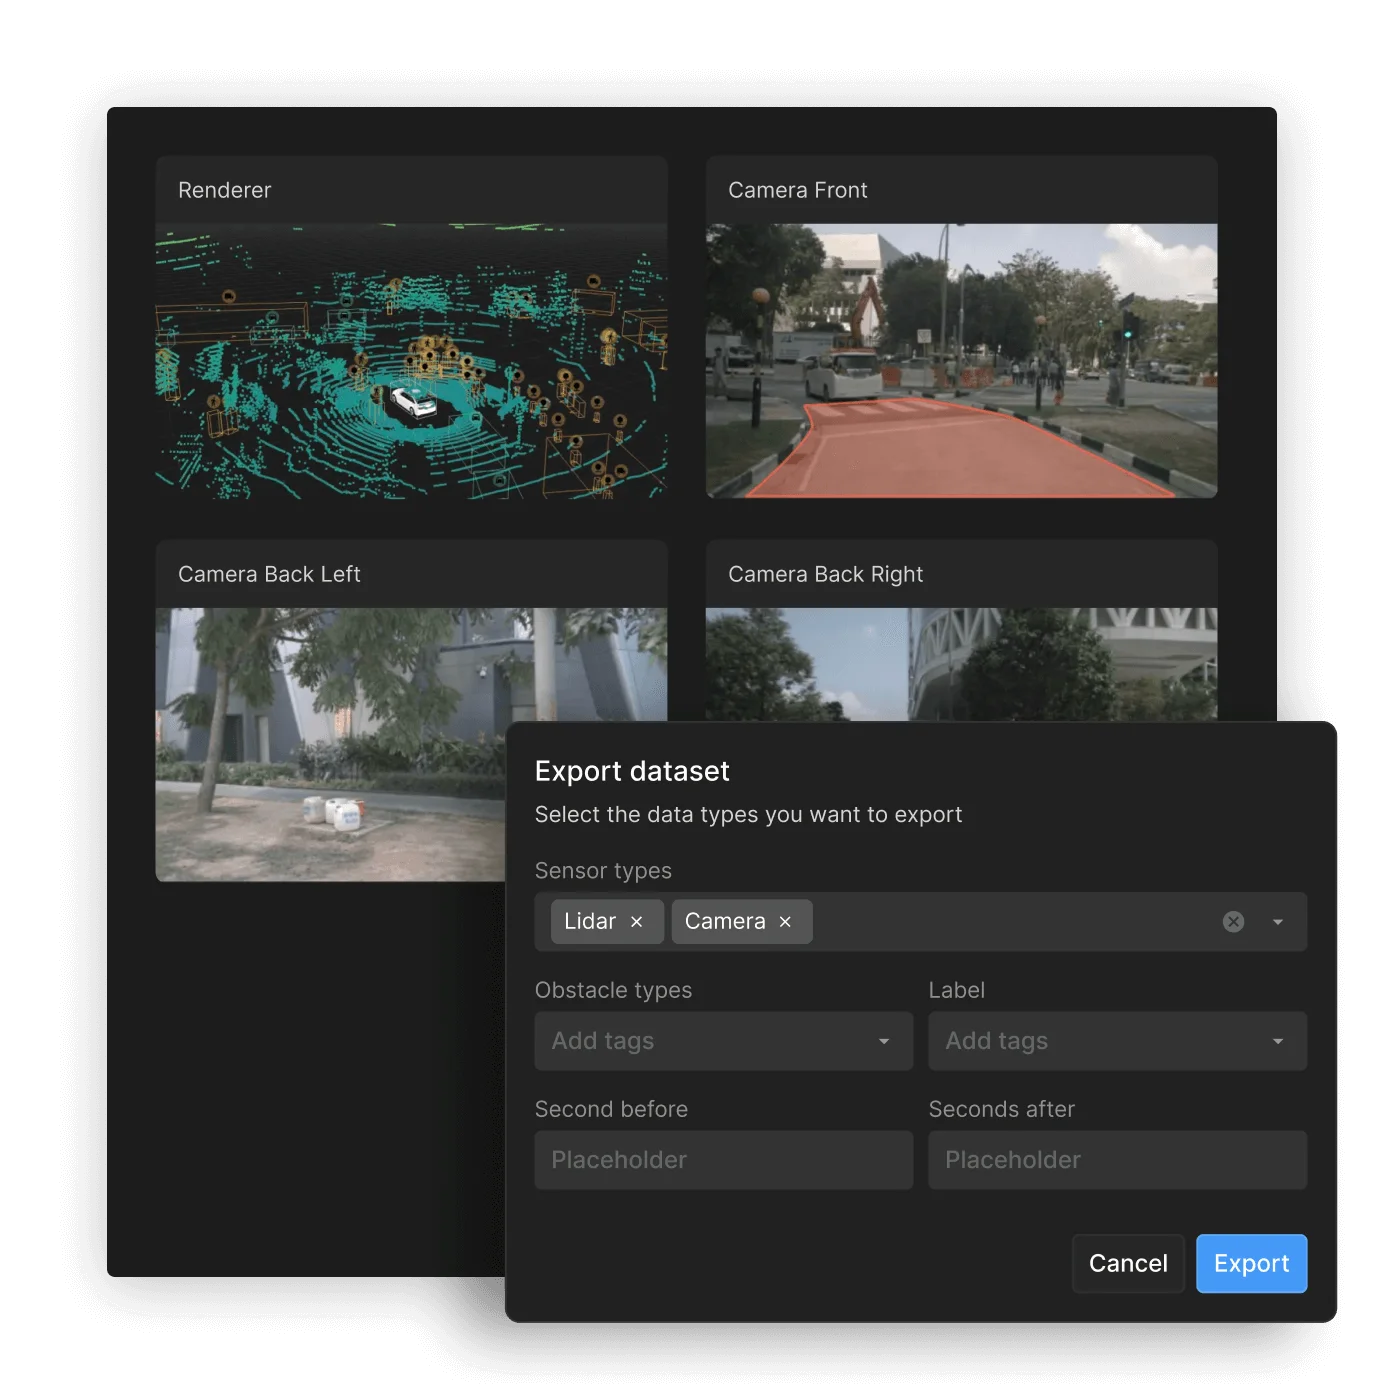The height and width of the screenshot is (1384, 1384).
Task: Select the Camera Front panel title
Action: click(x=798, y=190)
